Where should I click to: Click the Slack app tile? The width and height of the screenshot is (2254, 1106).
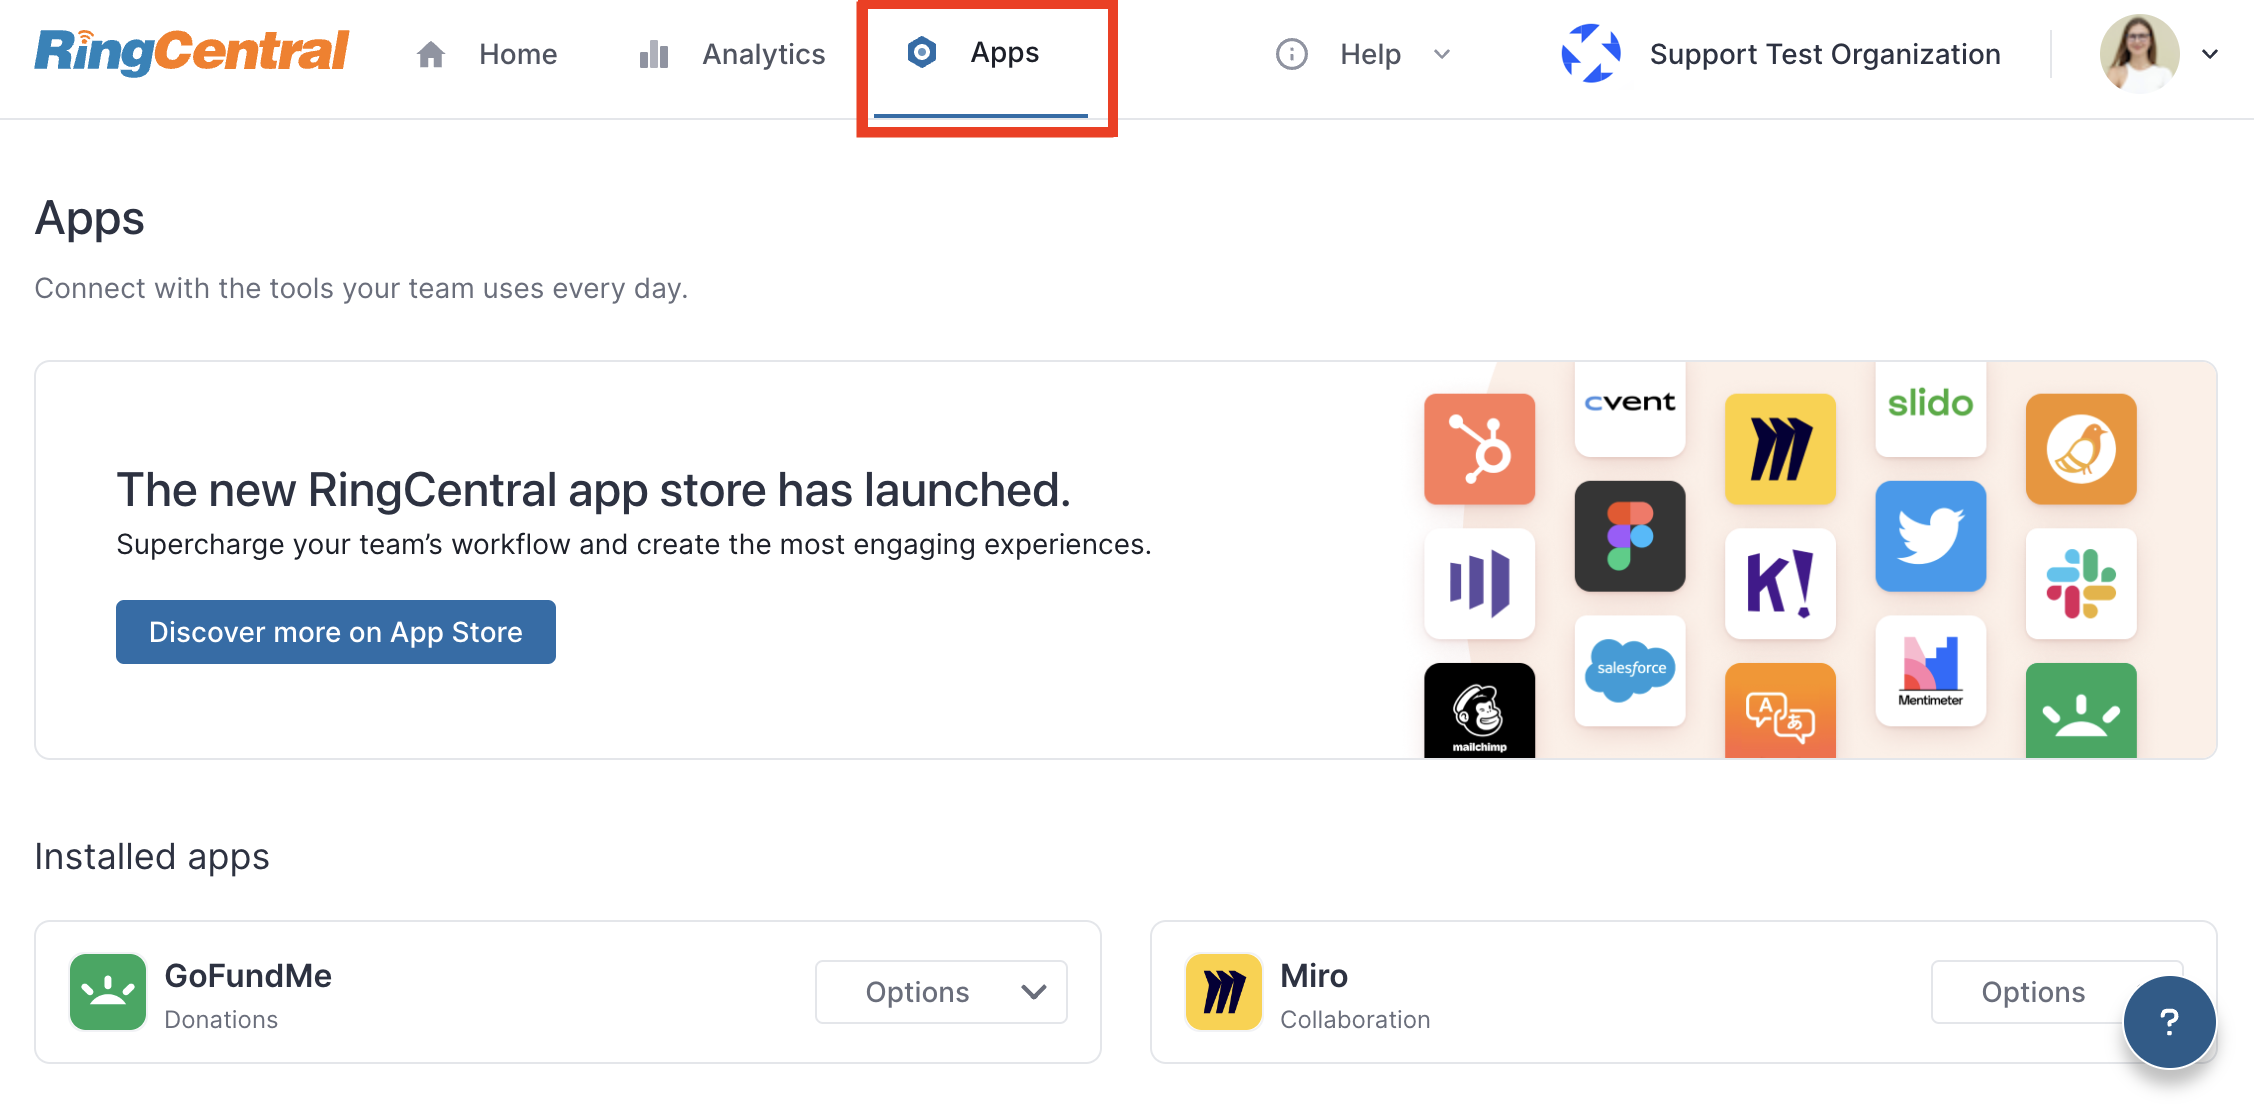point(2081,584)
